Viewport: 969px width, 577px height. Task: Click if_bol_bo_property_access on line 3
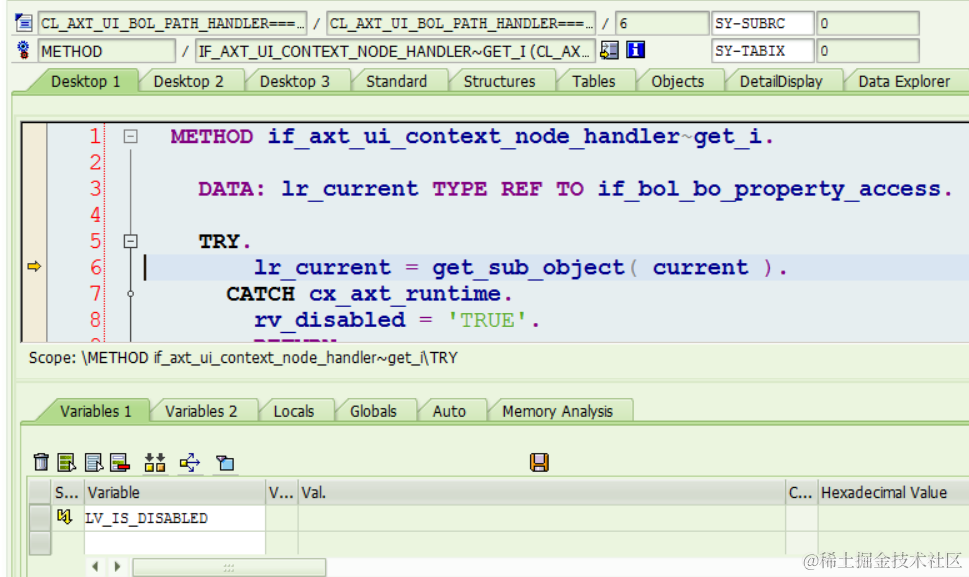[x=769, y=188]
